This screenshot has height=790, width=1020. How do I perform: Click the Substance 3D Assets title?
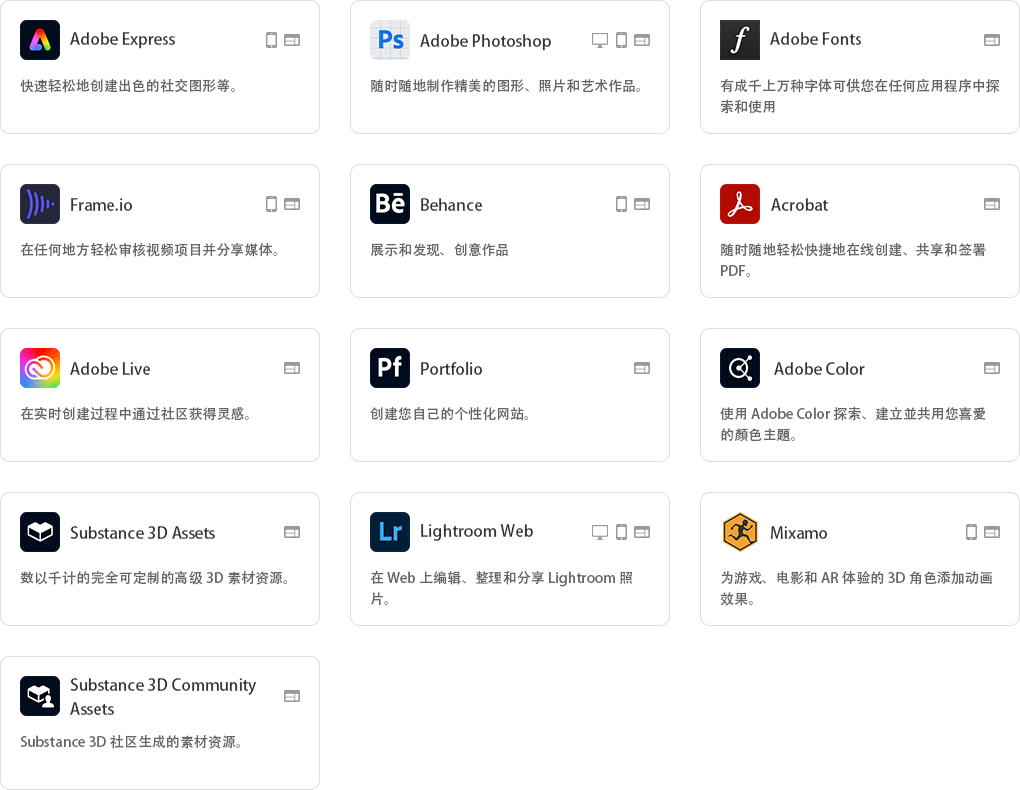pos(142,533)
